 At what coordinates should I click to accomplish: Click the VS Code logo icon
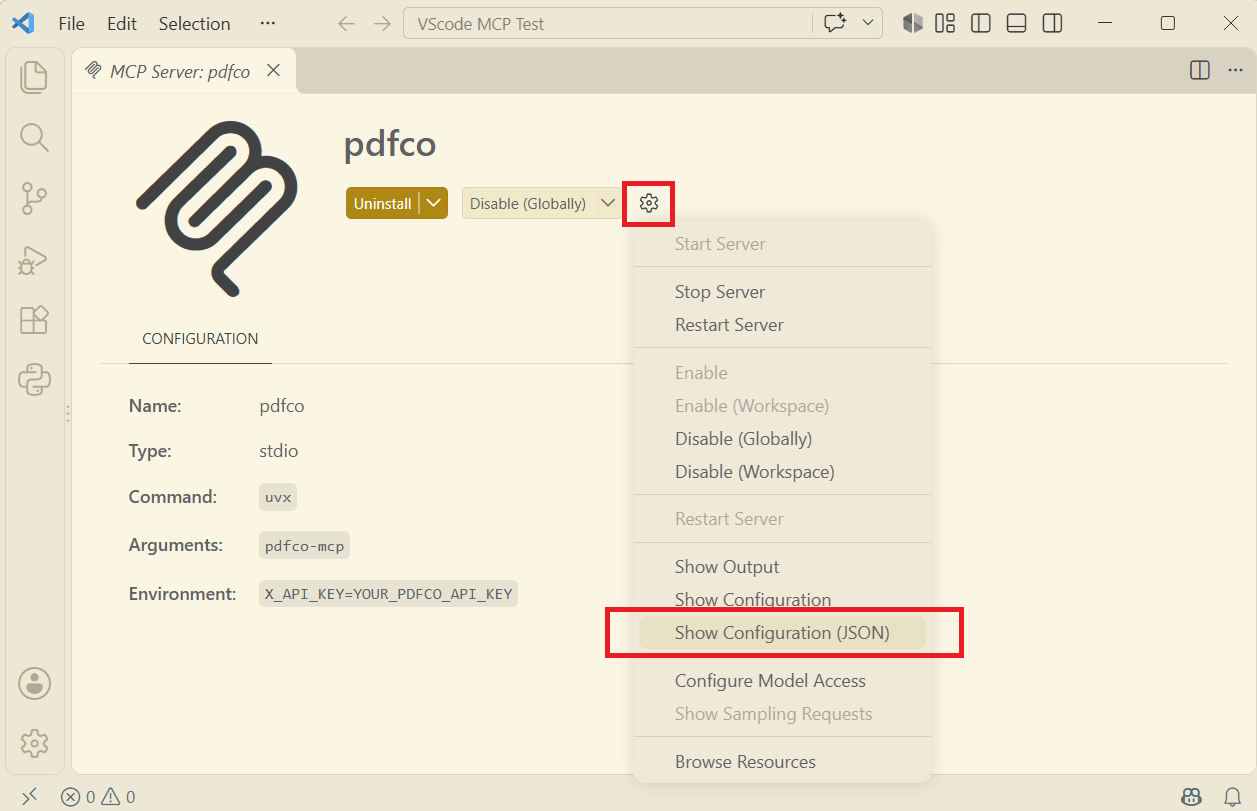click(23, 23)
